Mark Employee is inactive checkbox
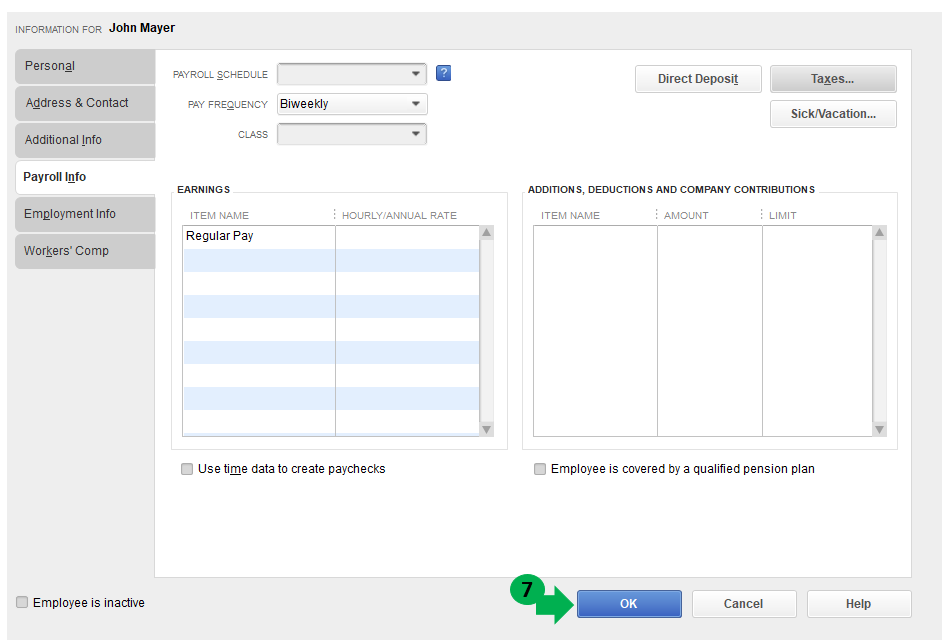This screenshot has height=640, width=950. [22, 602]
